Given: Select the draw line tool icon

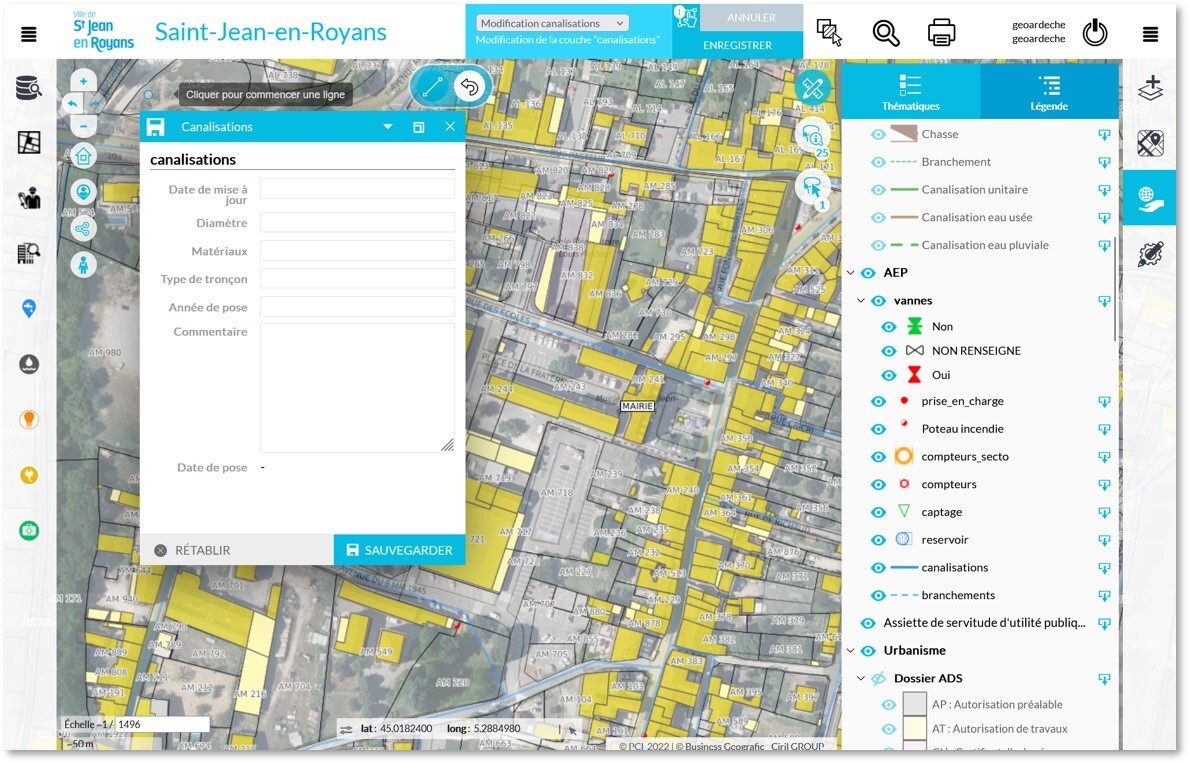Looking at the screenshot, I should point(432,87).
